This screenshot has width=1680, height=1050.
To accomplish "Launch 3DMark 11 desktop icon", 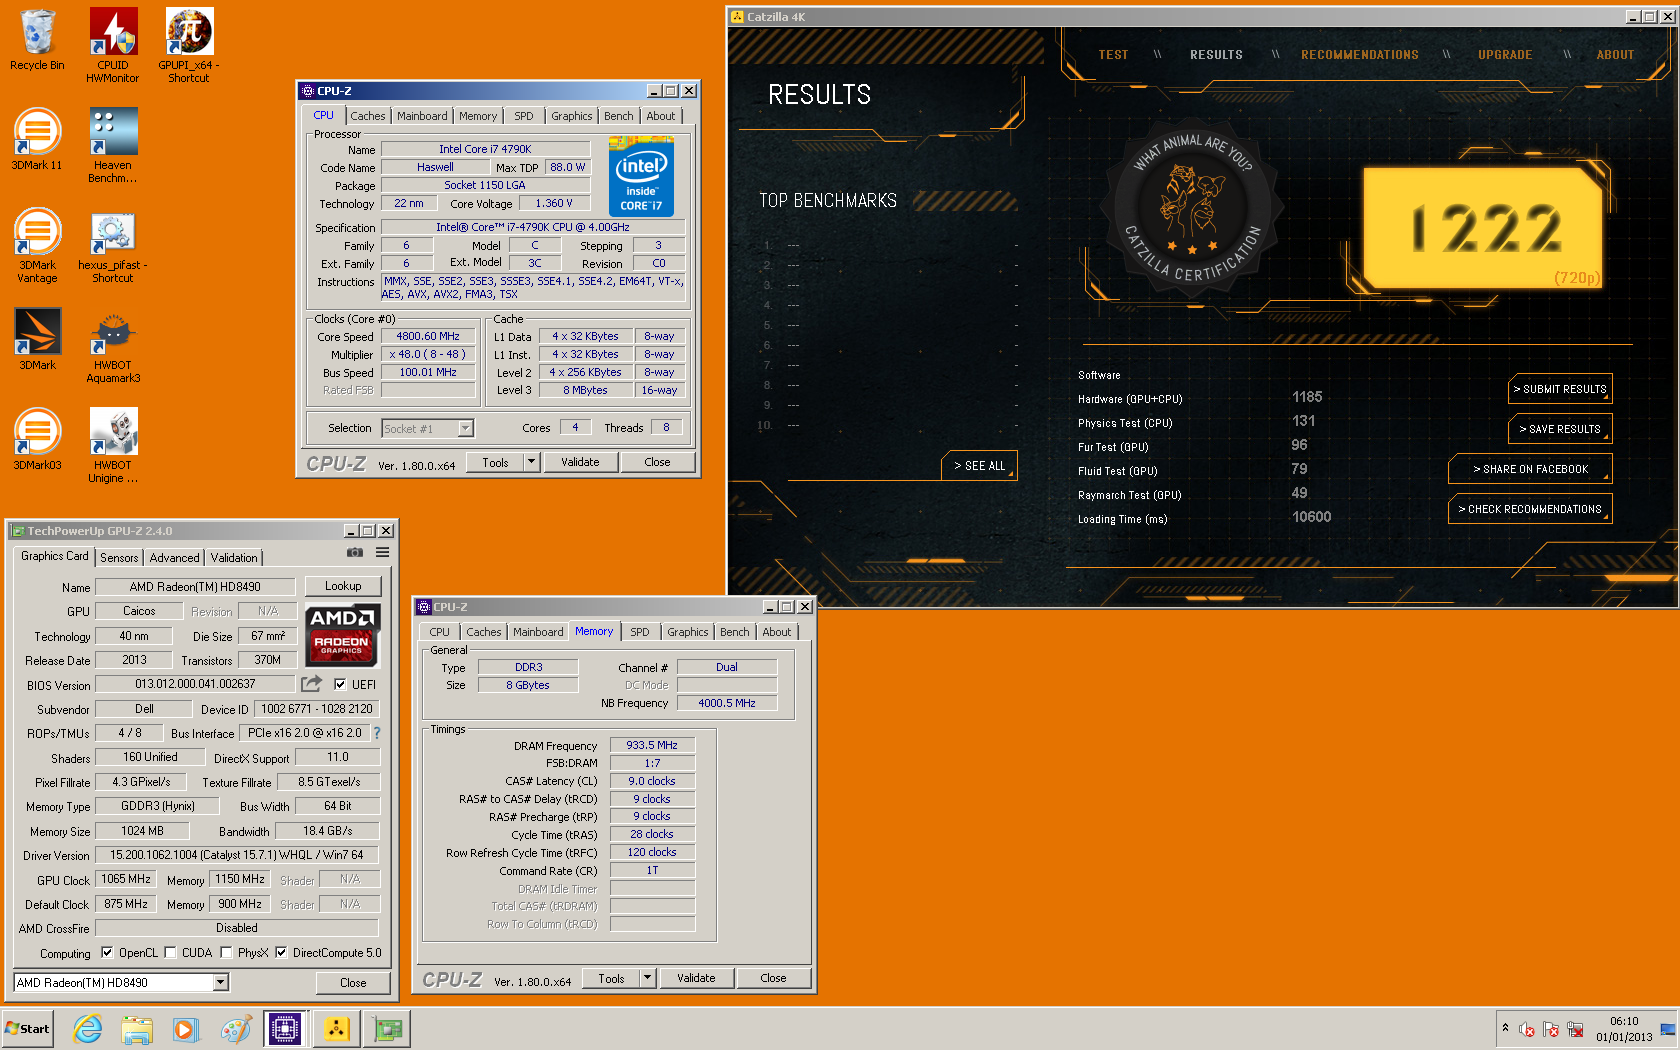I will tap(37, 139).
